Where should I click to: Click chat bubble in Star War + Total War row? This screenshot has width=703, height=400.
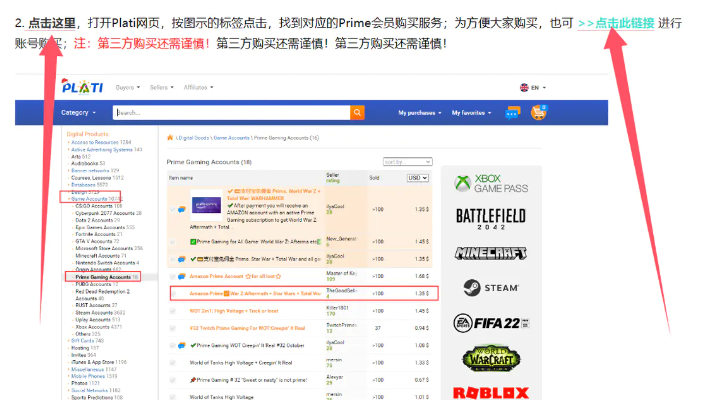point(182,259)
